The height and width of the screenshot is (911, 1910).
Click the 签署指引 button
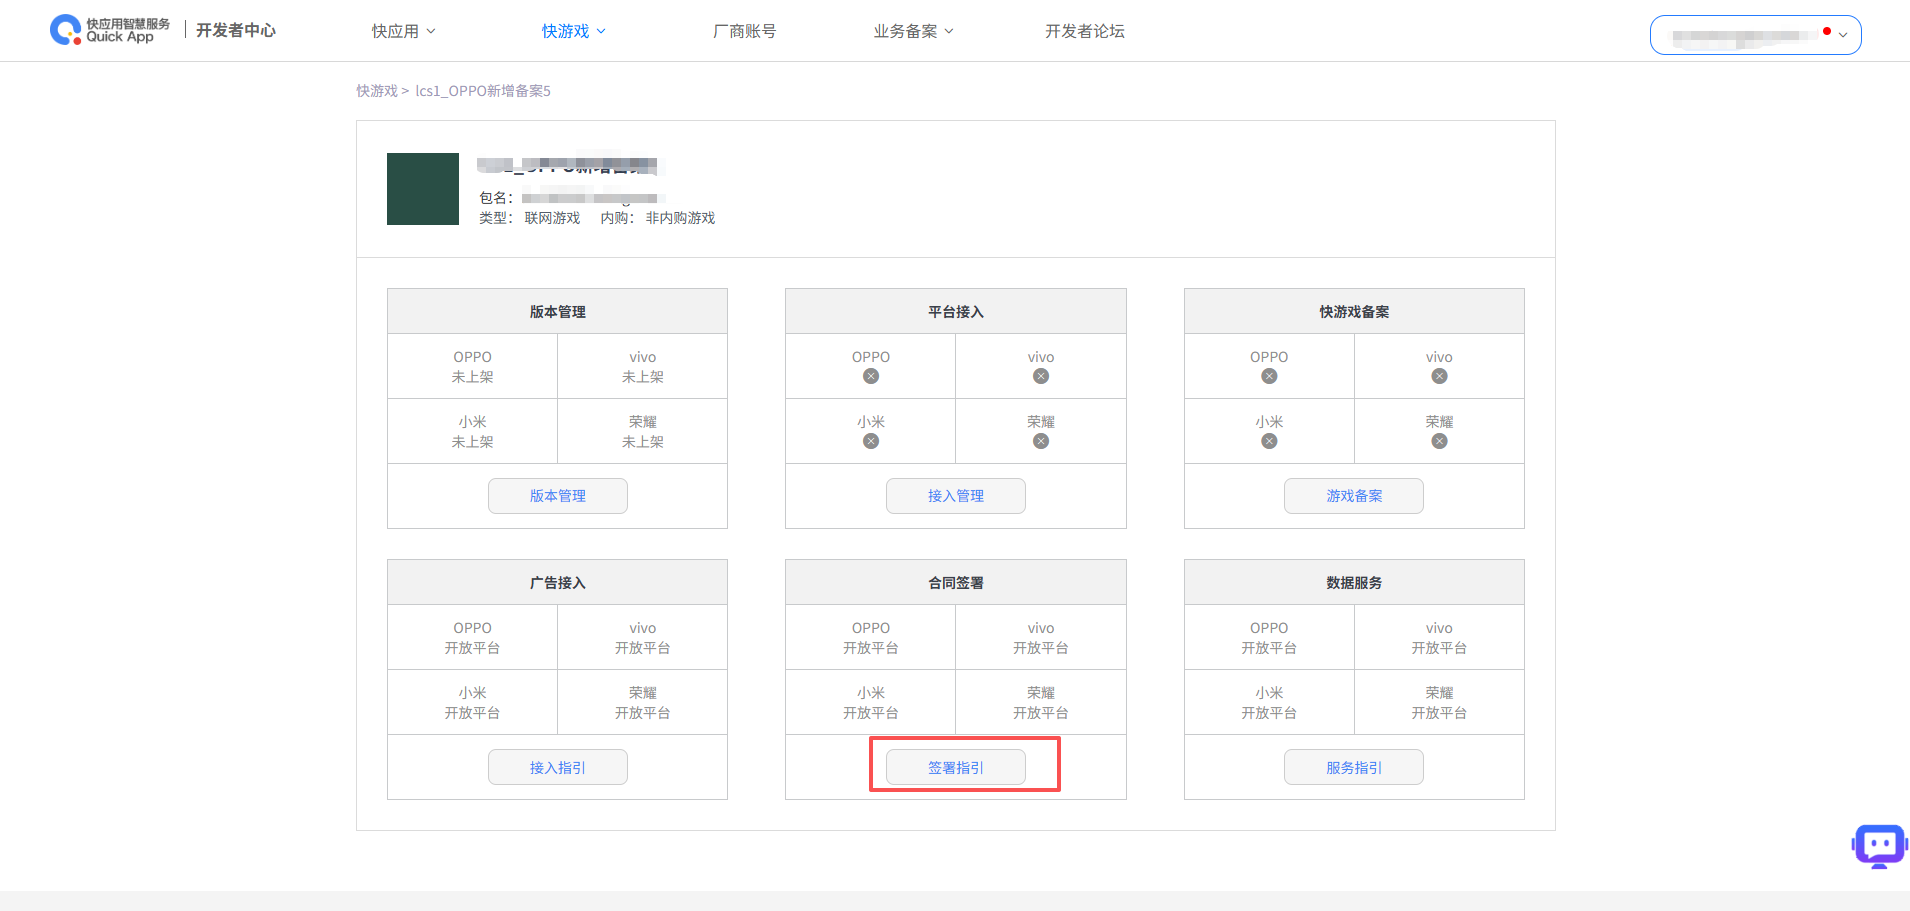(955, 767)
